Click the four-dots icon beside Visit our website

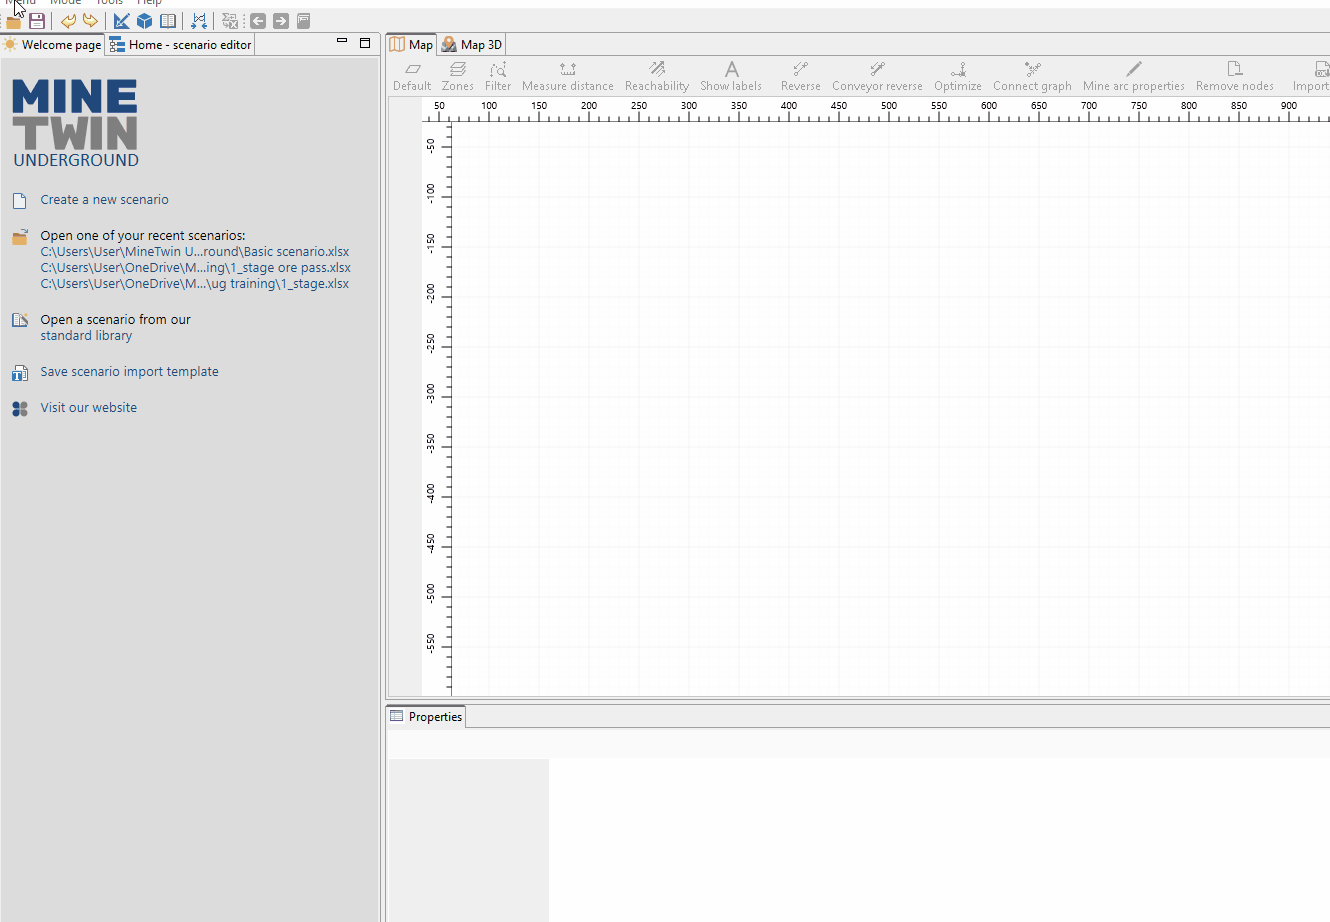[x=20, y=409]
